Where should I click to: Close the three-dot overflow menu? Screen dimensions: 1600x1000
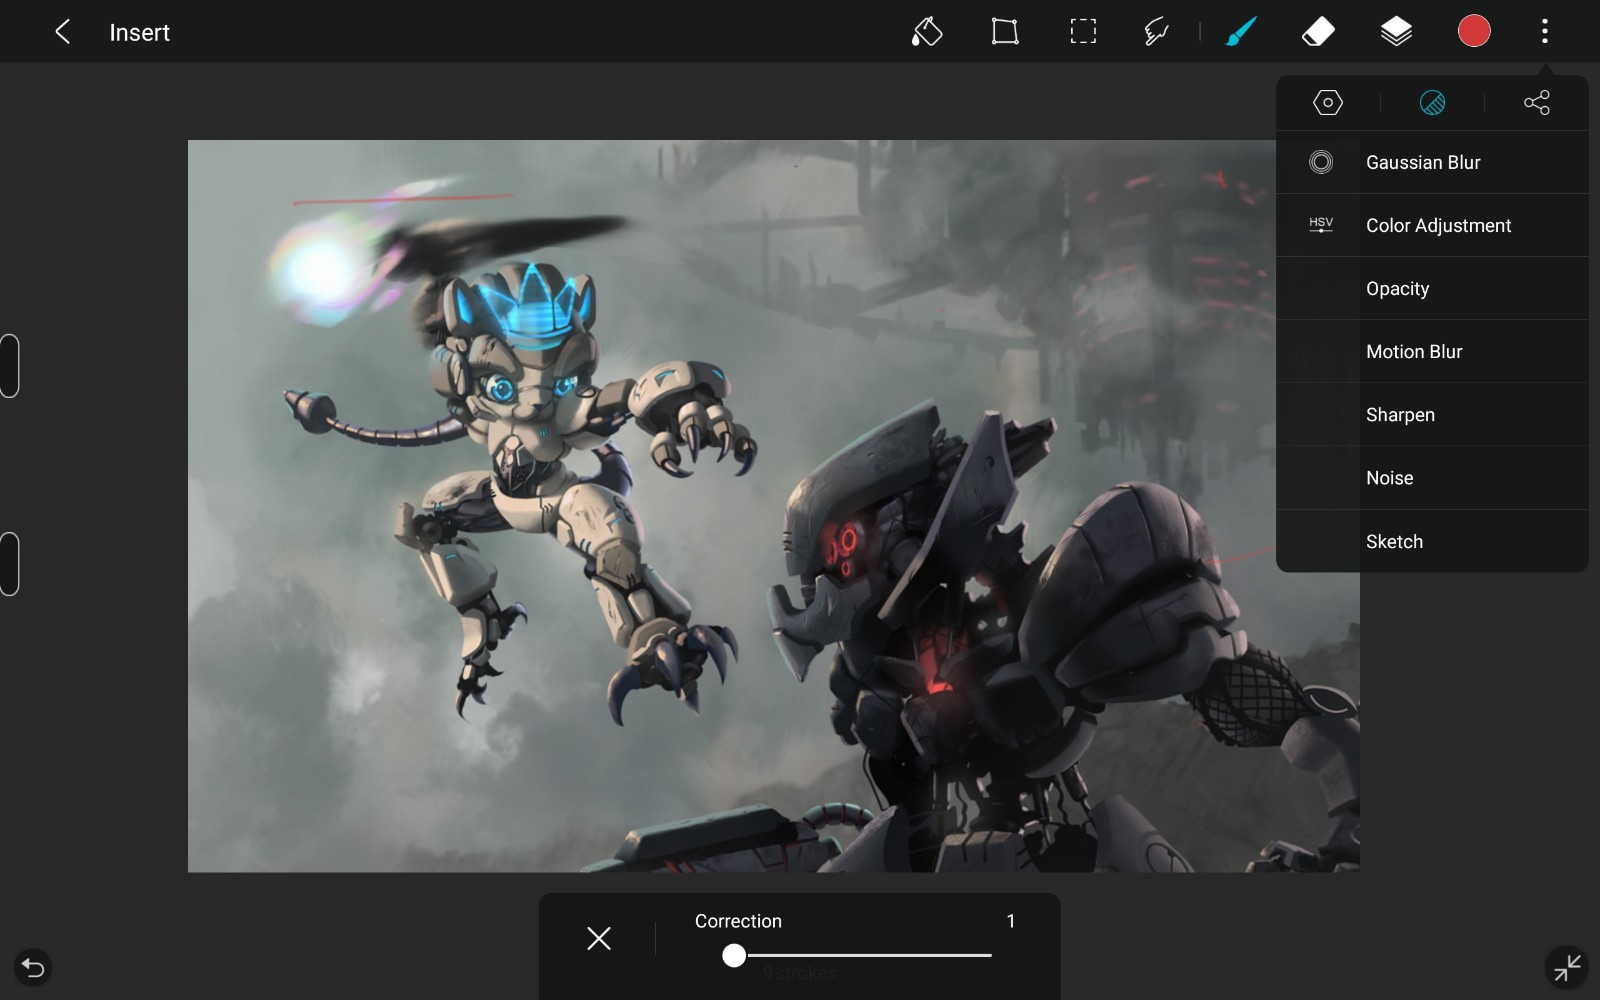pos(1544,32)
